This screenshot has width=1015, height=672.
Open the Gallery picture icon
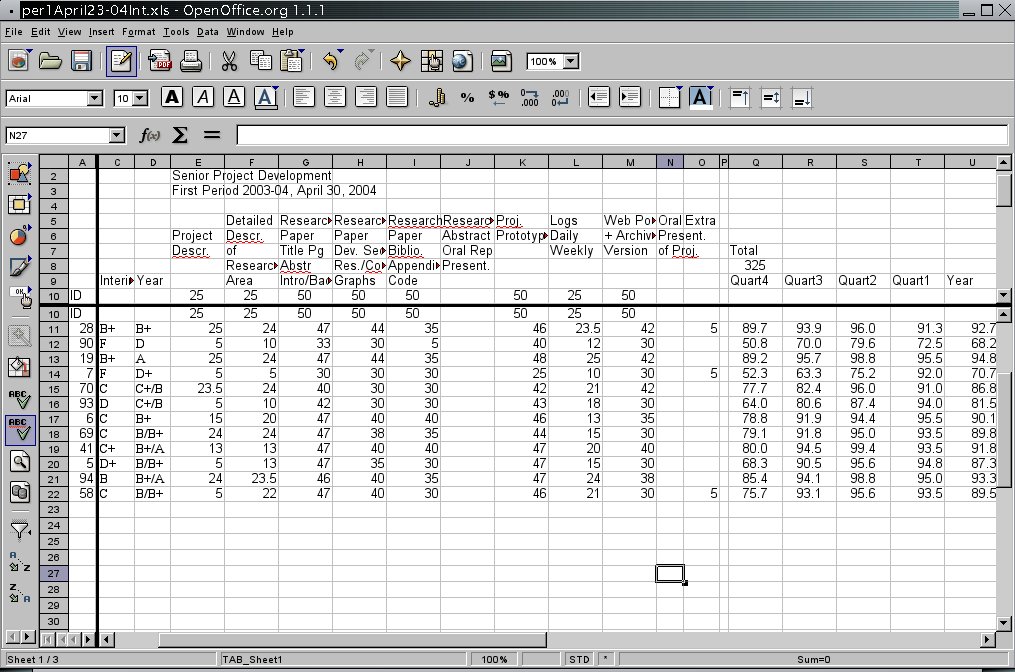point(500,62)
